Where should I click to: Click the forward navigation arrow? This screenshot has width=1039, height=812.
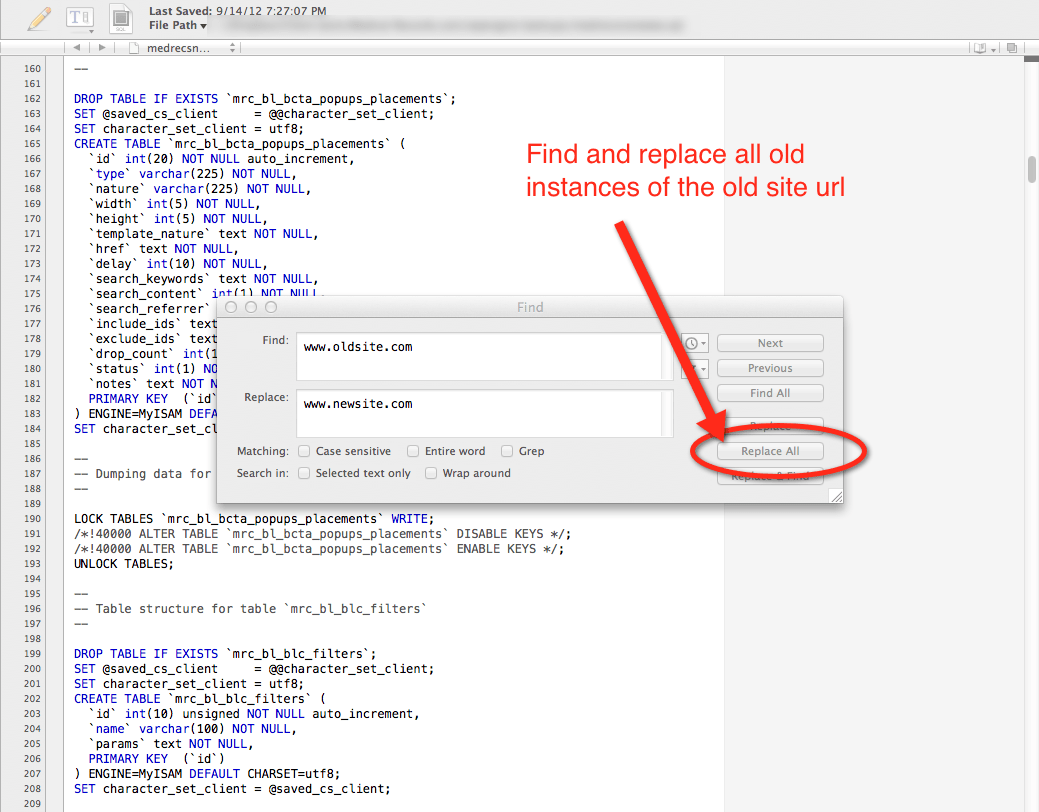[x=102, y=46]
